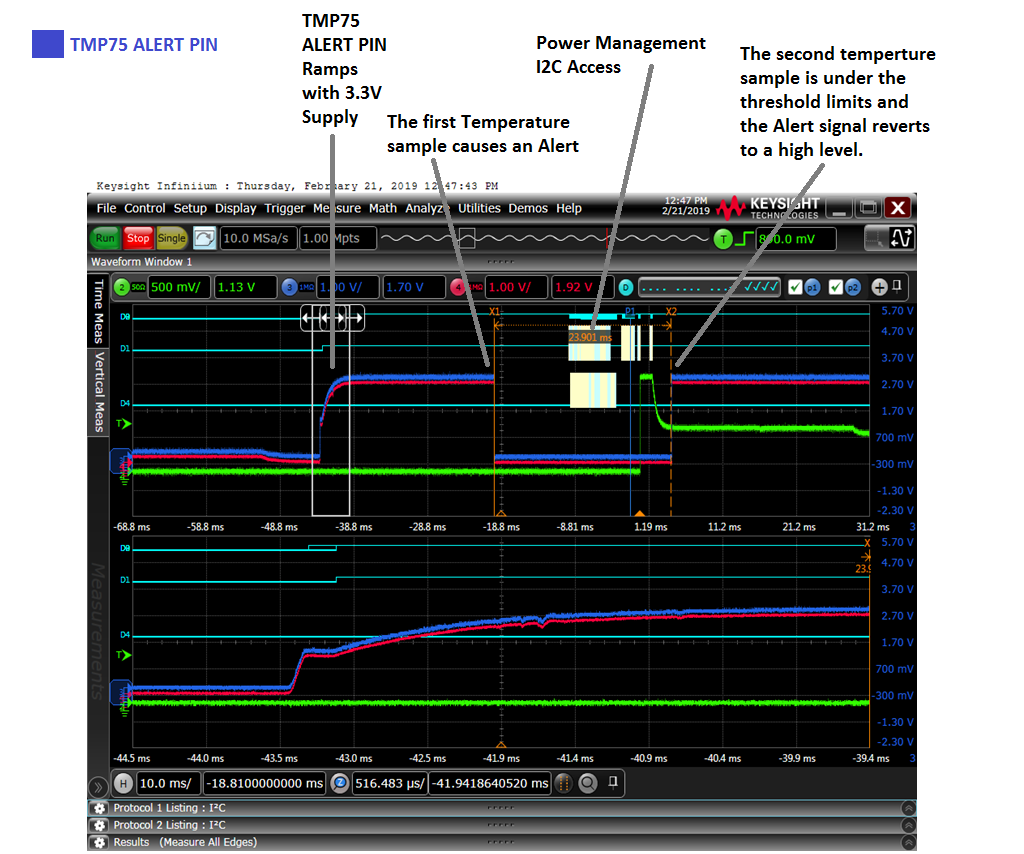Image resolution: width=1024 pixels, height=854 pixels.
Task: Click the green trigger T icon
Action: [723, 239]
